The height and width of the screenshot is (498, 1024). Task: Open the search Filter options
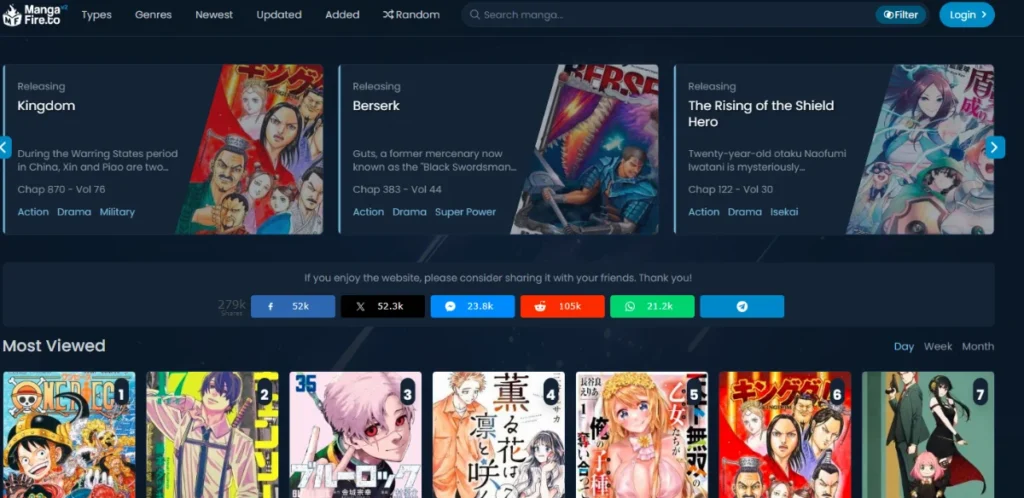pyautogui.click(x=900, y=15)
